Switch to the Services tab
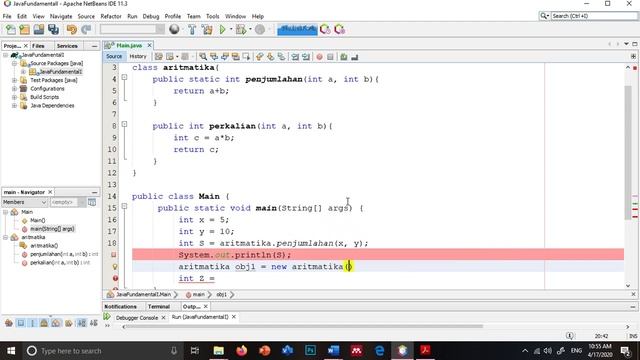This screenshot has height=360, width=640. tap(67, 46)
